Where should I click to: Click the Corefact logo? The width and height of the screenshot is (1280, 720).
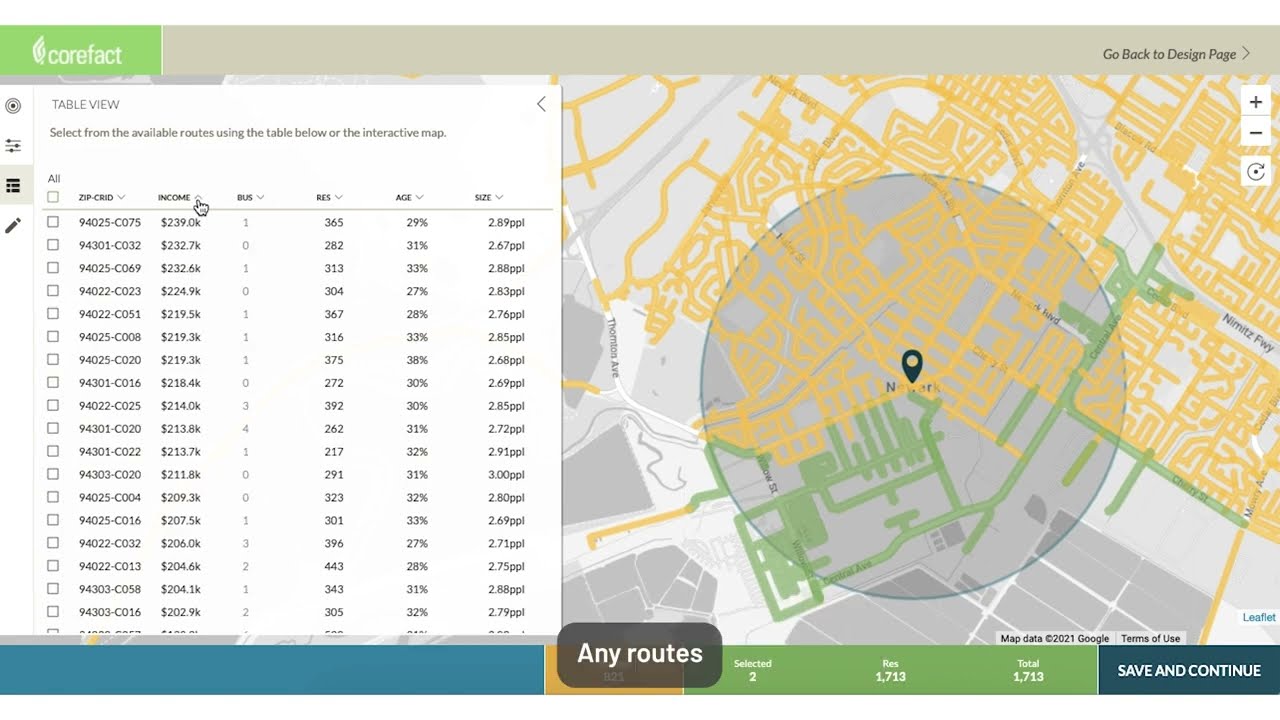(x=79, y=51)
